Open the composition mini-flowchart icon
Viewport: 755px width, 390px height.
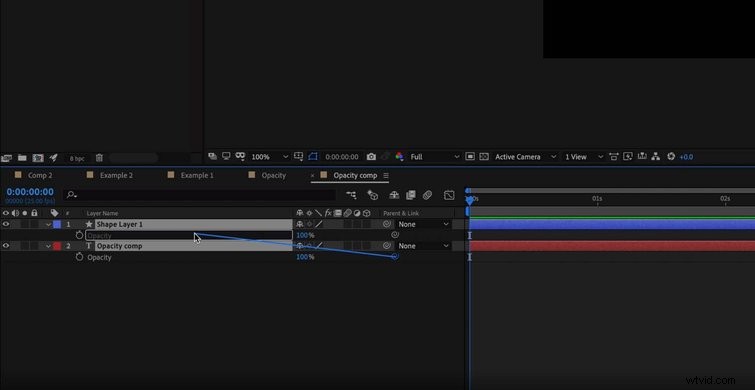coord(351,195)
